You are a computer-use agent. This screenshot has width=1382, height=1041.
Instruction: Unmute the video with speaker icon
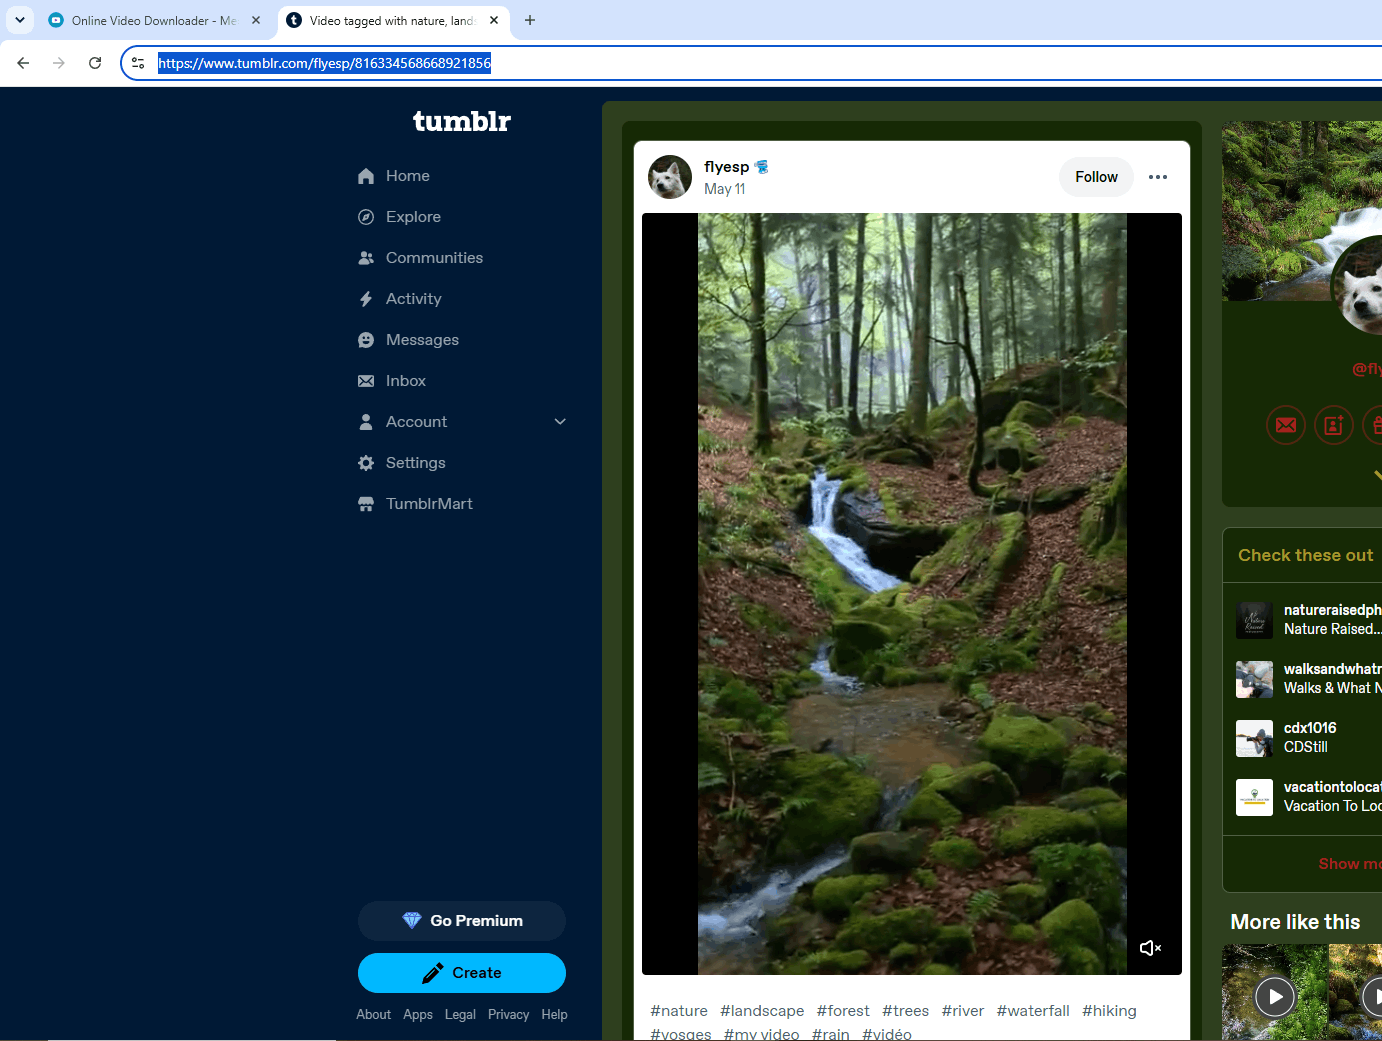(x=1150, y=948)
